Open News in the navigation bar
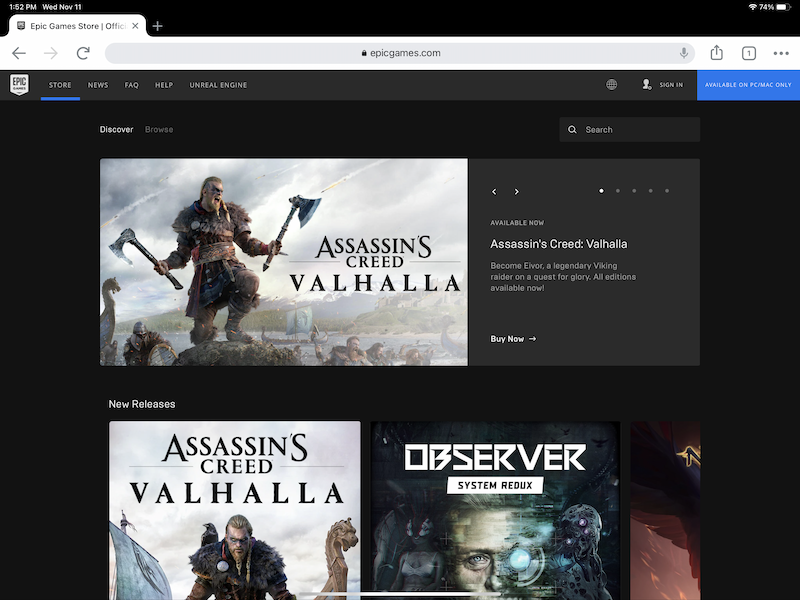Viewport: 800px width, 600px height. [98, 85]
